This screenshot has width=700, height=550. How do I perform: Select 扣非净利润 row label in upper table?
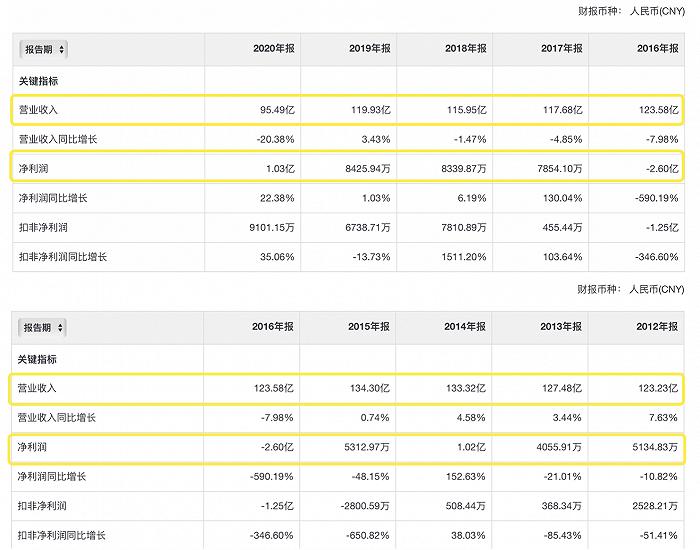pyautogui.click(x=44, y=226)
